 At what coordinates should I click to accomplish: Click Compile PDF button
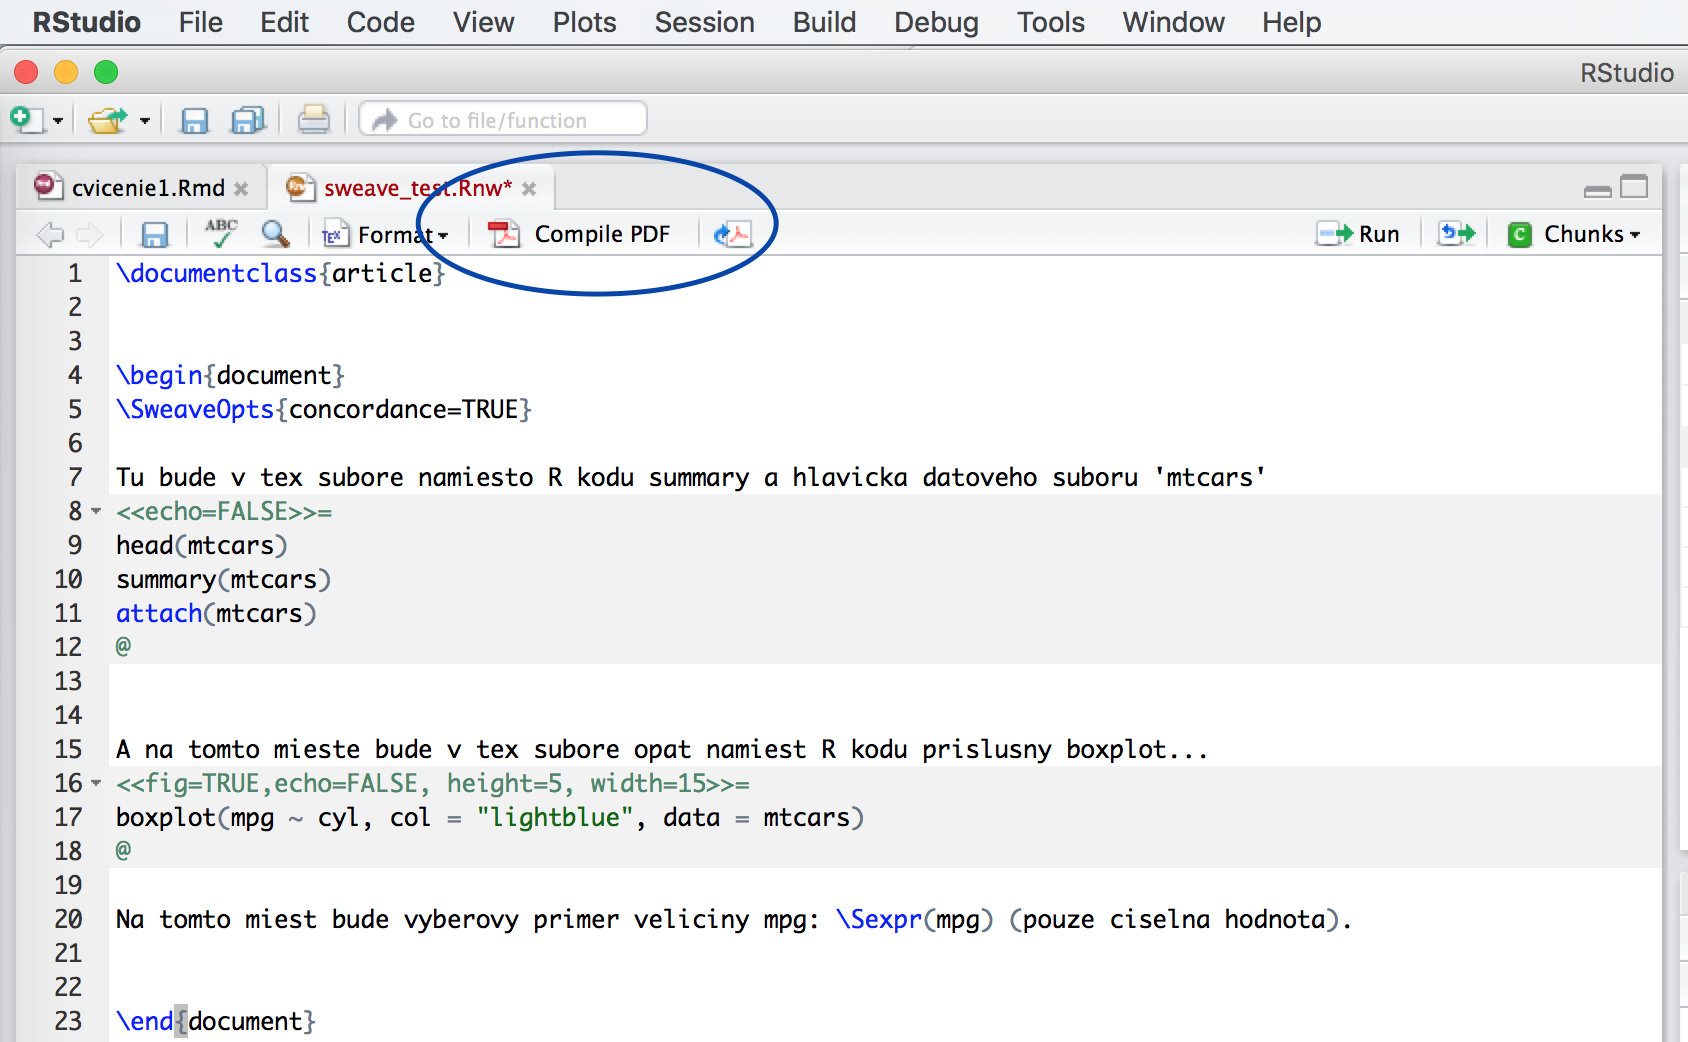click(580, 234)
